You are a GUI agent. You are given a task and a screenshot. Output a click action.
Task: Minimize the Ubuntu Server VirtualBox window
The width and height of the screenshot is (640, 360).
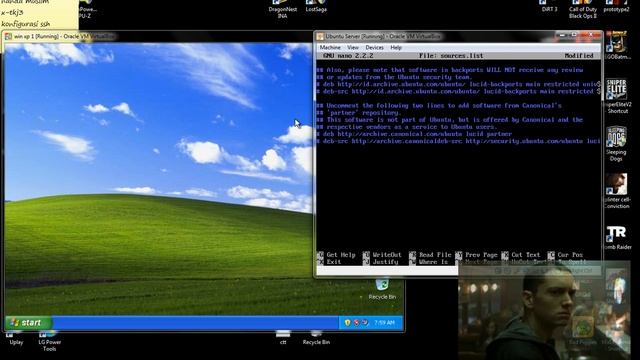562,36
